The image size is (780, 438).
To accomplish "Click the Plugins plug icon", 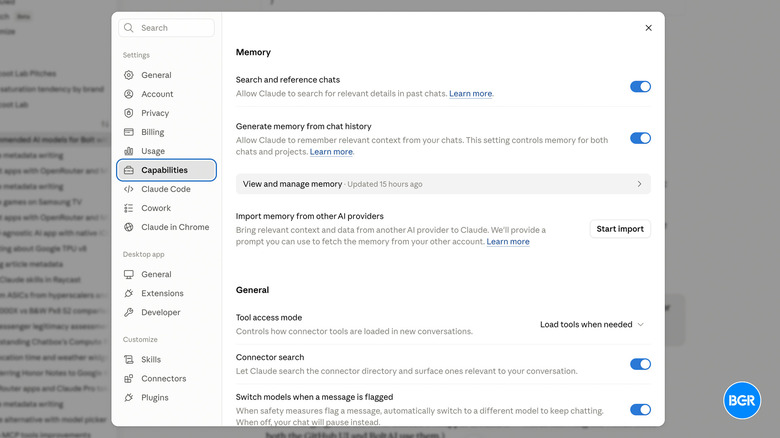I will pos(129,397).
